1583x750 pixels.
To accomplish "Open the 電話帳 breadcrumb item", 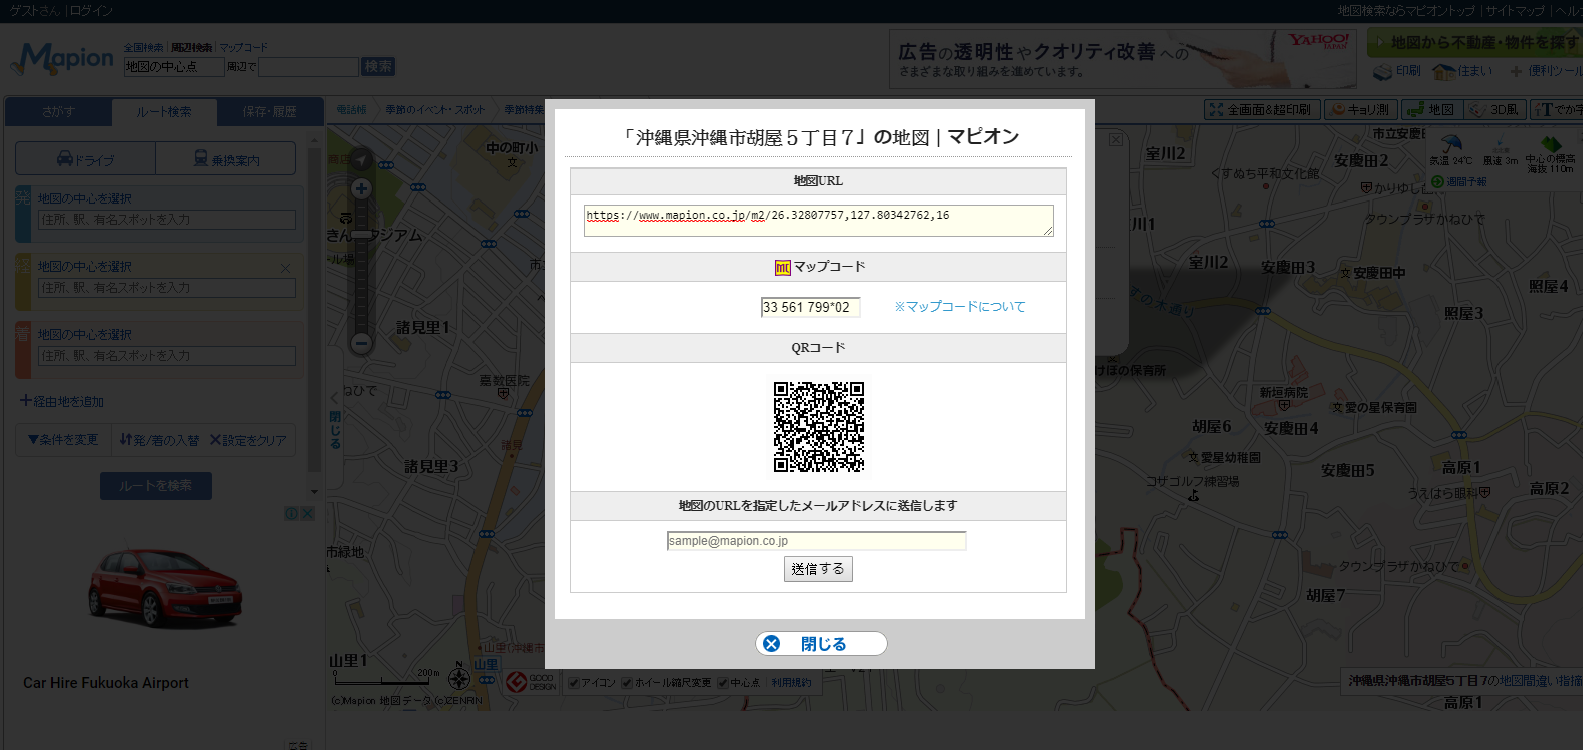I will pyautogui.click(x=352, y=110).
